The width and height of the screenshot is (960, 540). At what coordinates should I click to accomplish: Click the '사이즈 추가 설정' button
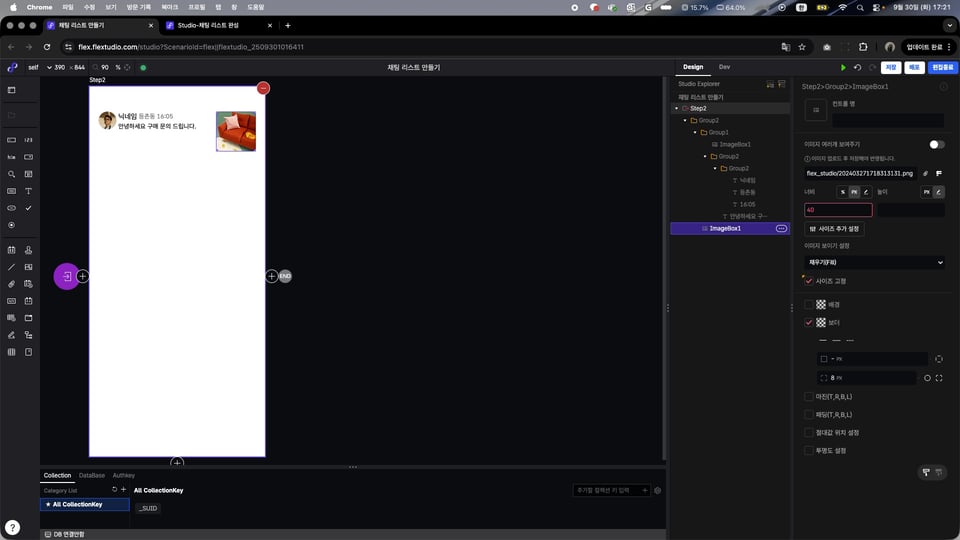[x=834, y=228]
